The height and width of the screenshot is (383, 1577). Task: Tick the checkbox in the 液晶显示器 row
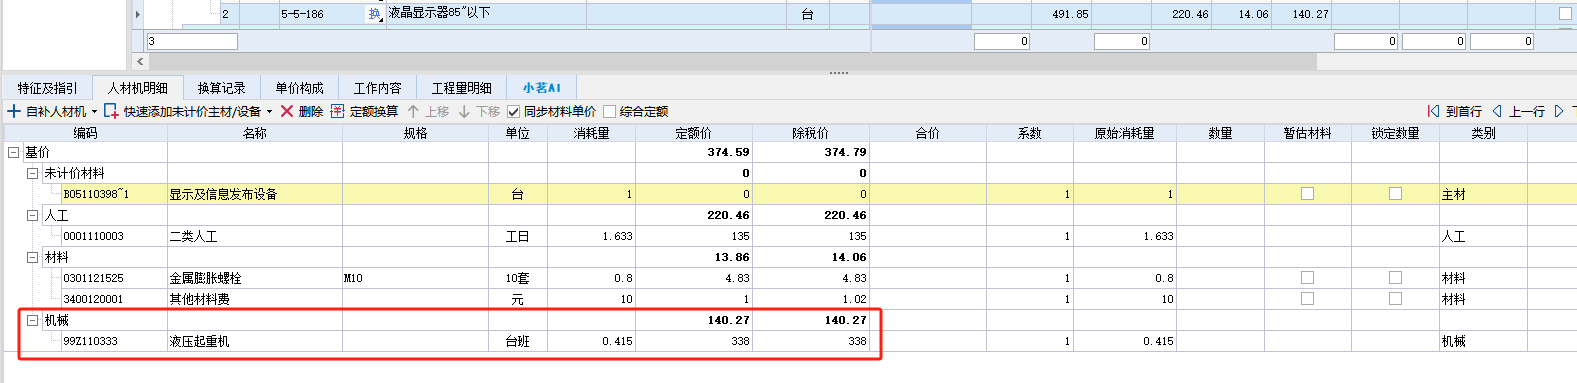pyautogui.click(x=1565, y=14)
